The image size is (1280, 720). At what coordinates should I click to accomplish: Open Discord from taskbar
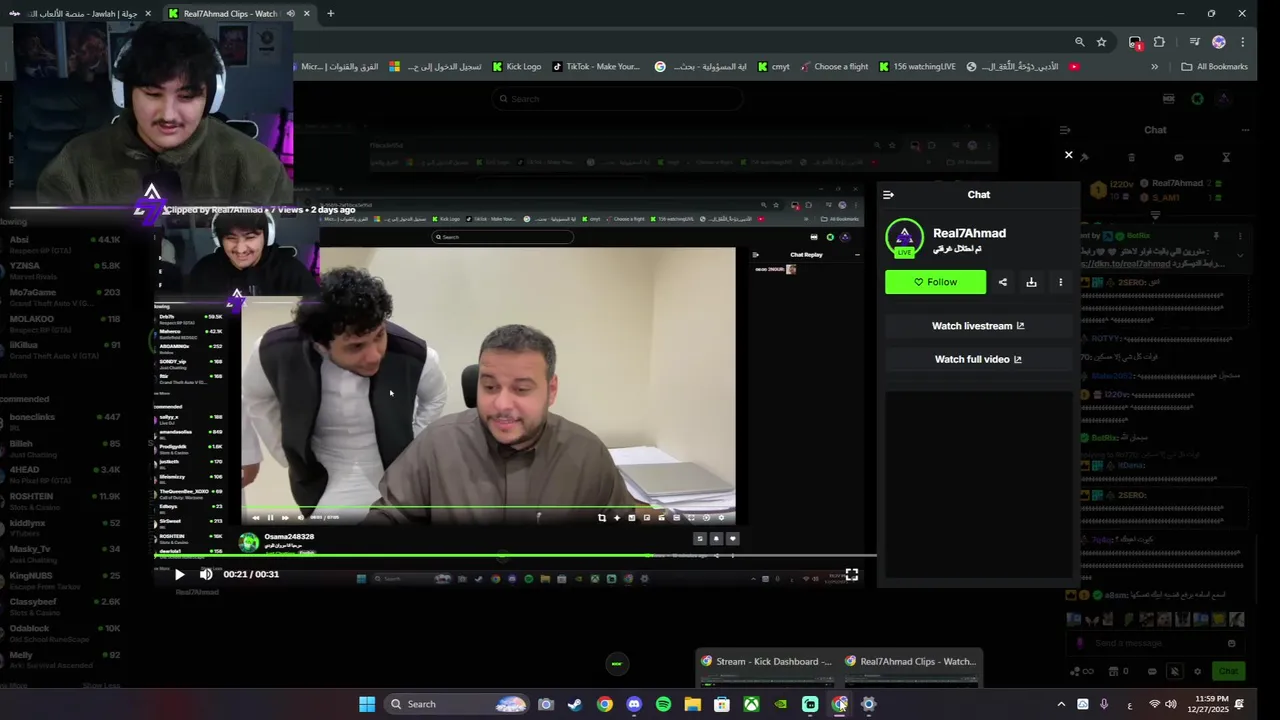[634, 704]
